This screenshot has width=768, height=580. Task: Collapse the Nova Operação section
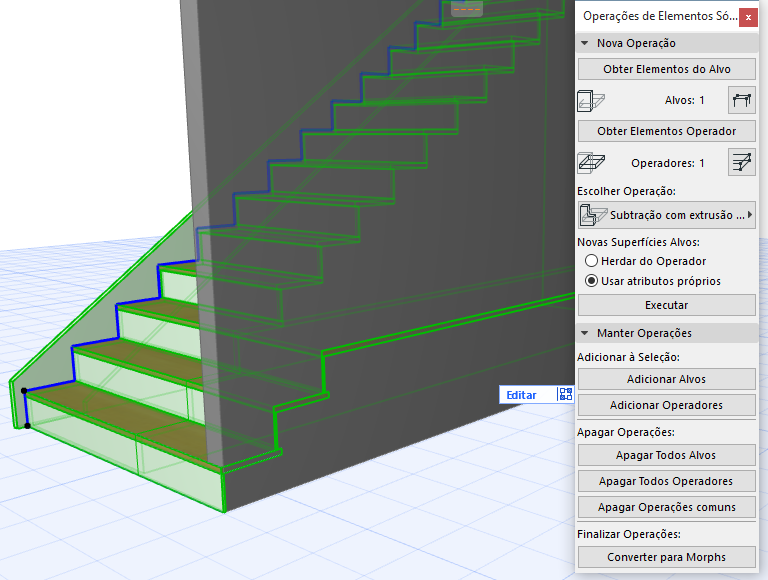coord(584,43)
